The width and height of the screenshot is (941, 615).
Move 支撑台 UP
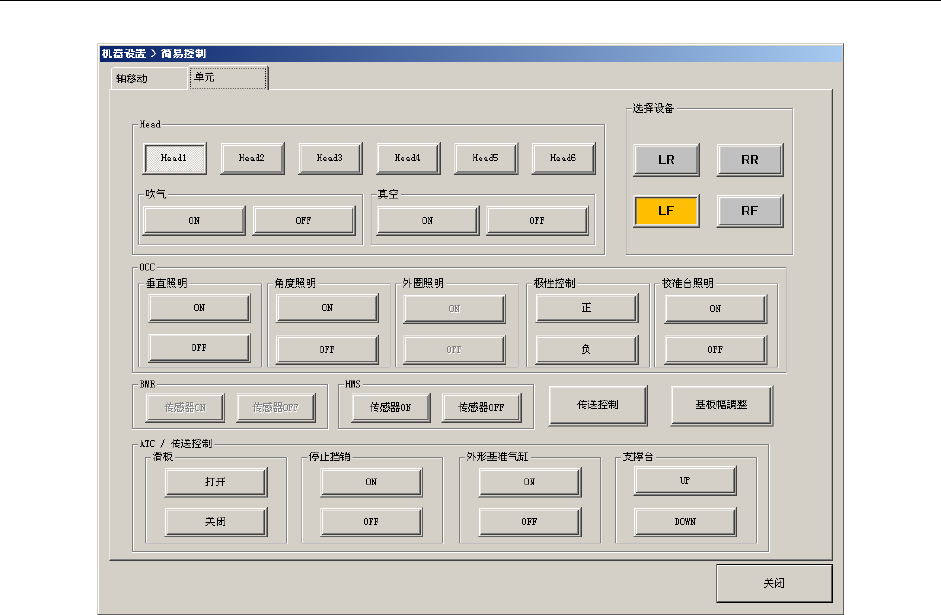click(685, 481)
